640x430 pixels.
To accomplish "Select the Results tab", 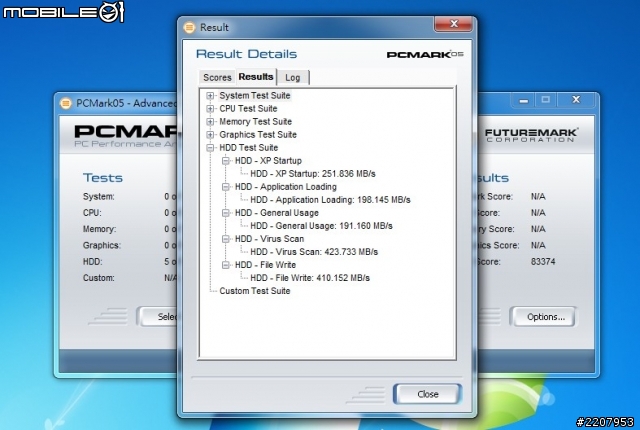I will pyautogui.click(x=256, y=77).
